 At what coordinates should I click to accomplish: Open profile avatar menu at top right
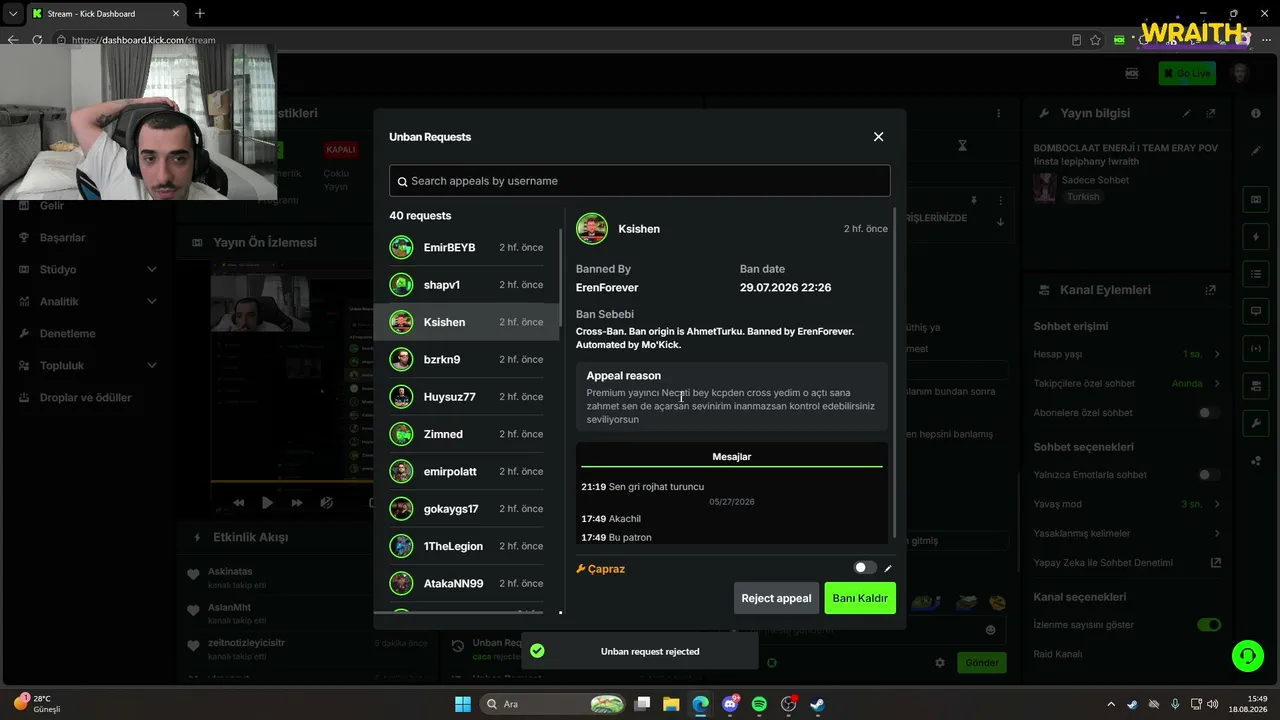click(x=1241, y=73)
